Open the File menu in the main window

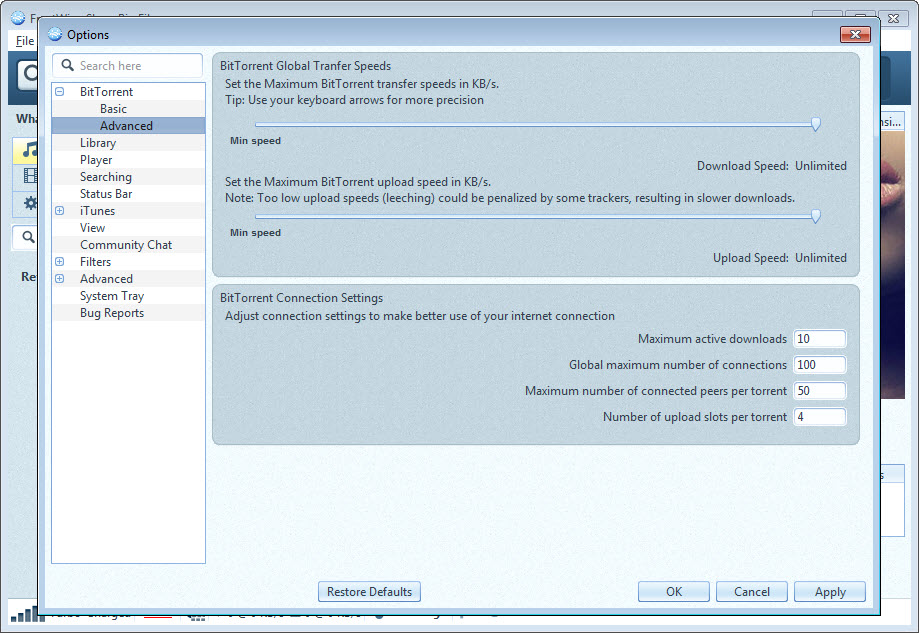[25, 41]
